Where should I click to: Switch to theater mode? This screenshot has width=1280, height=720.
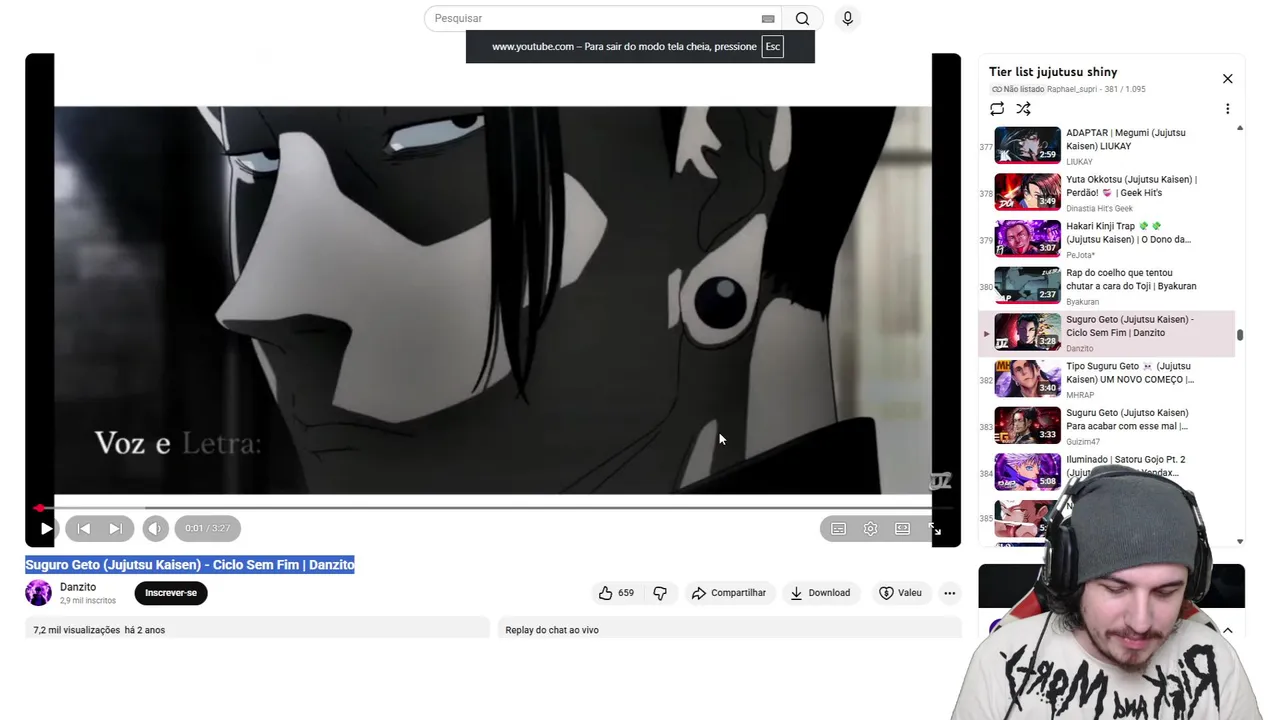902,528
